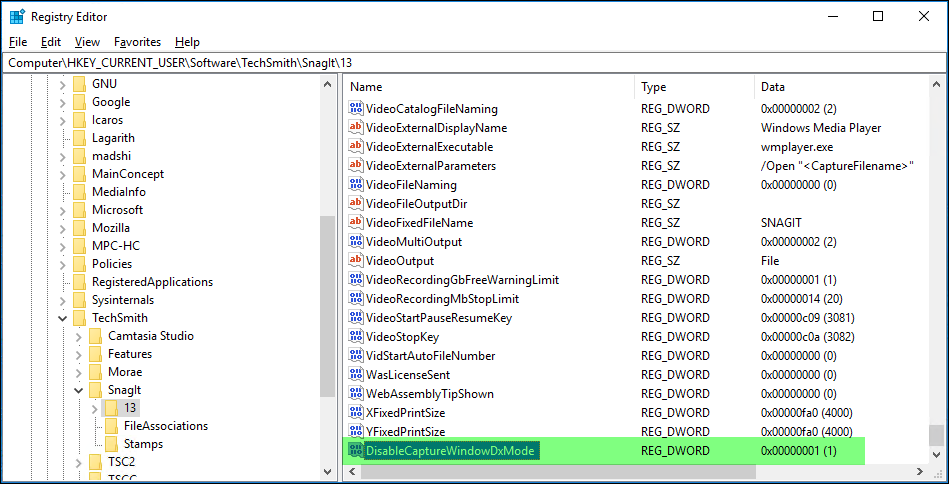Click the DWORD icon next to WasLicenseSent
The width and height of the screenshot is (949, 484).
tap(355, 375)
